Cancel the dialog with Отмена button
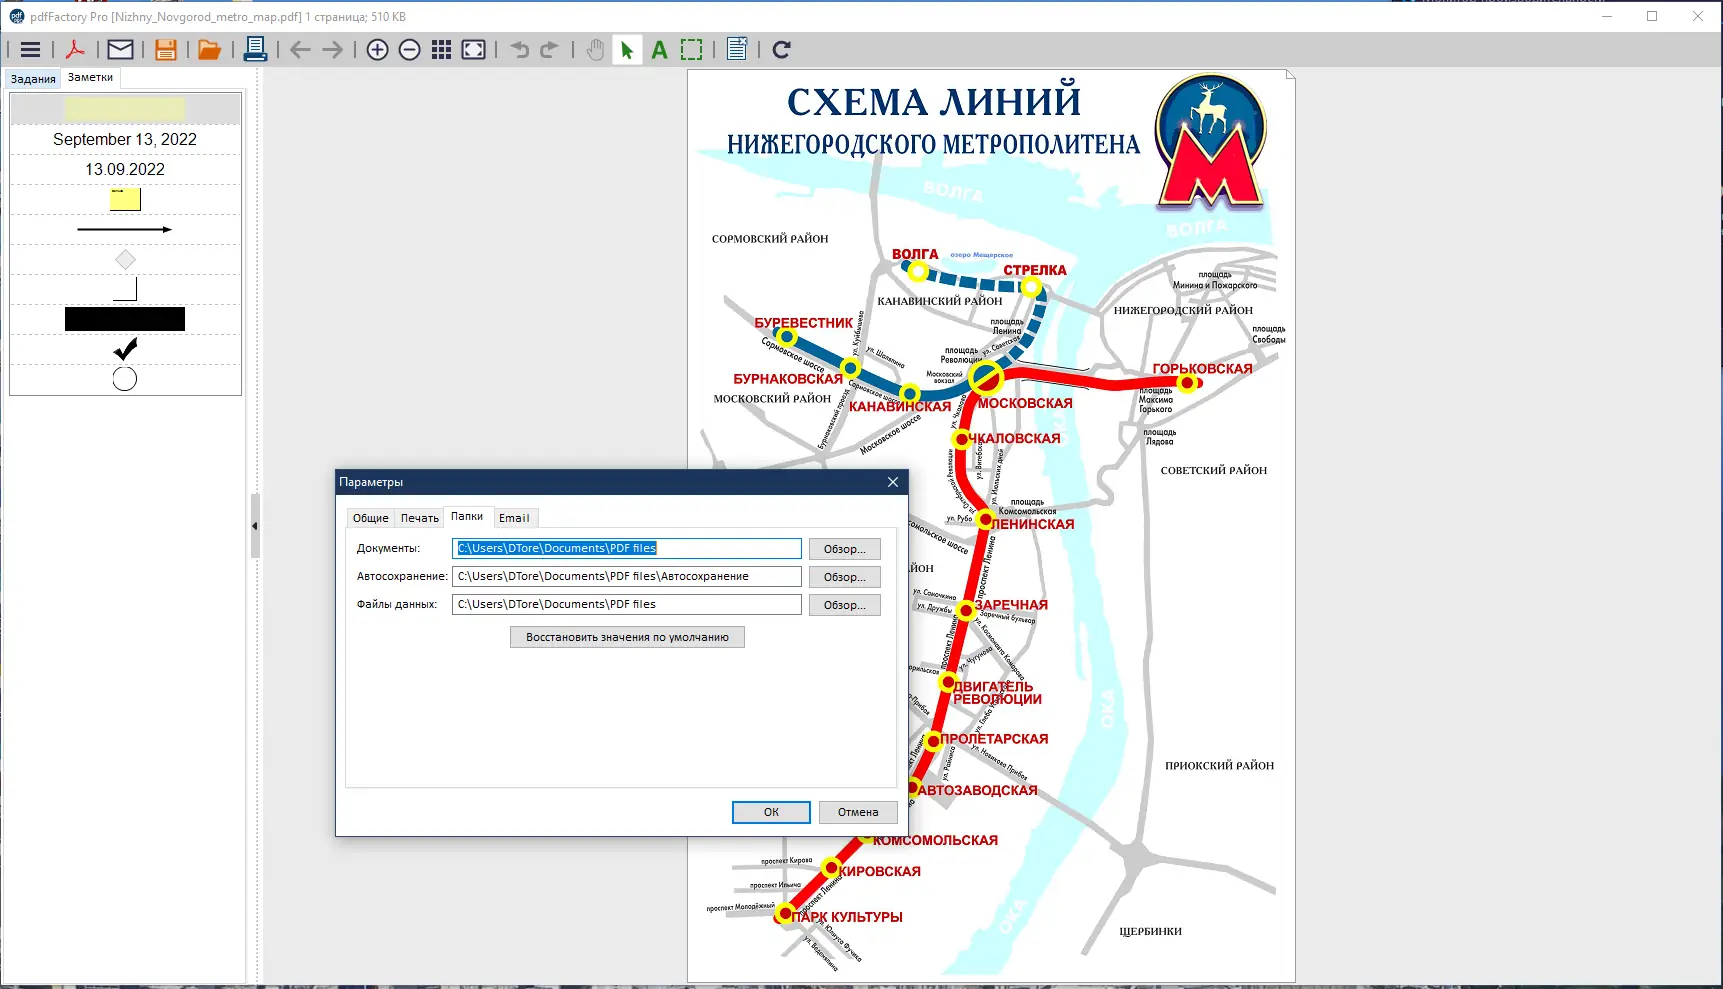 click(x=858, y=812)
